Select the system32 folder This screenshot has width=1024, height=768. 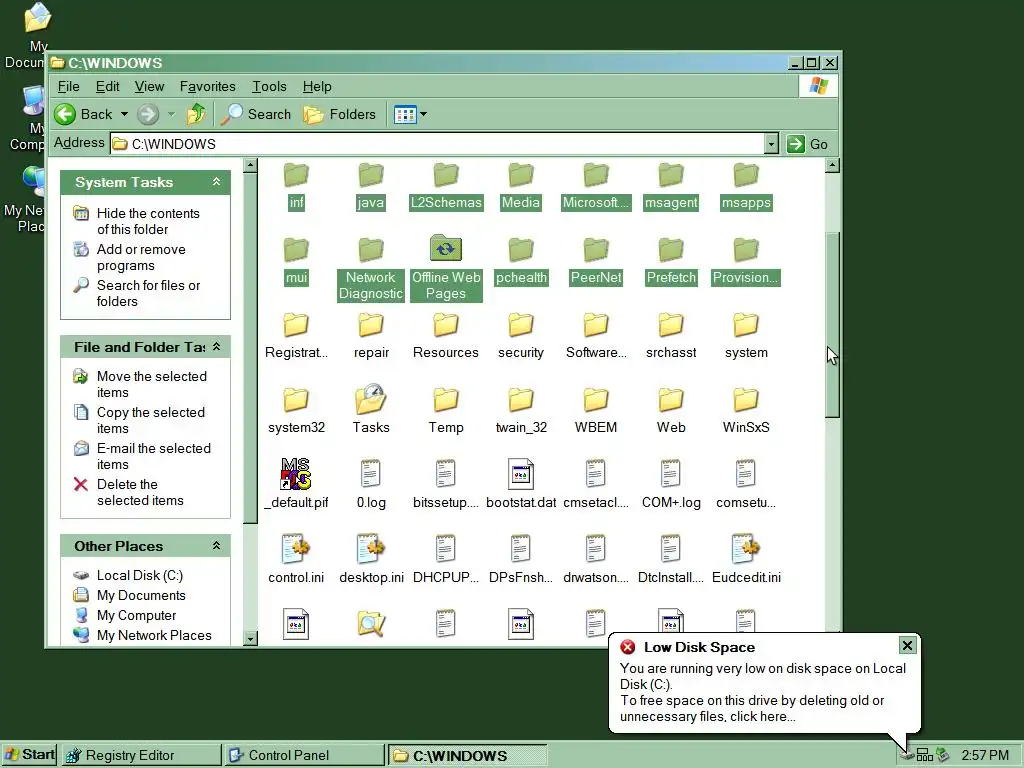pos(296,409)
